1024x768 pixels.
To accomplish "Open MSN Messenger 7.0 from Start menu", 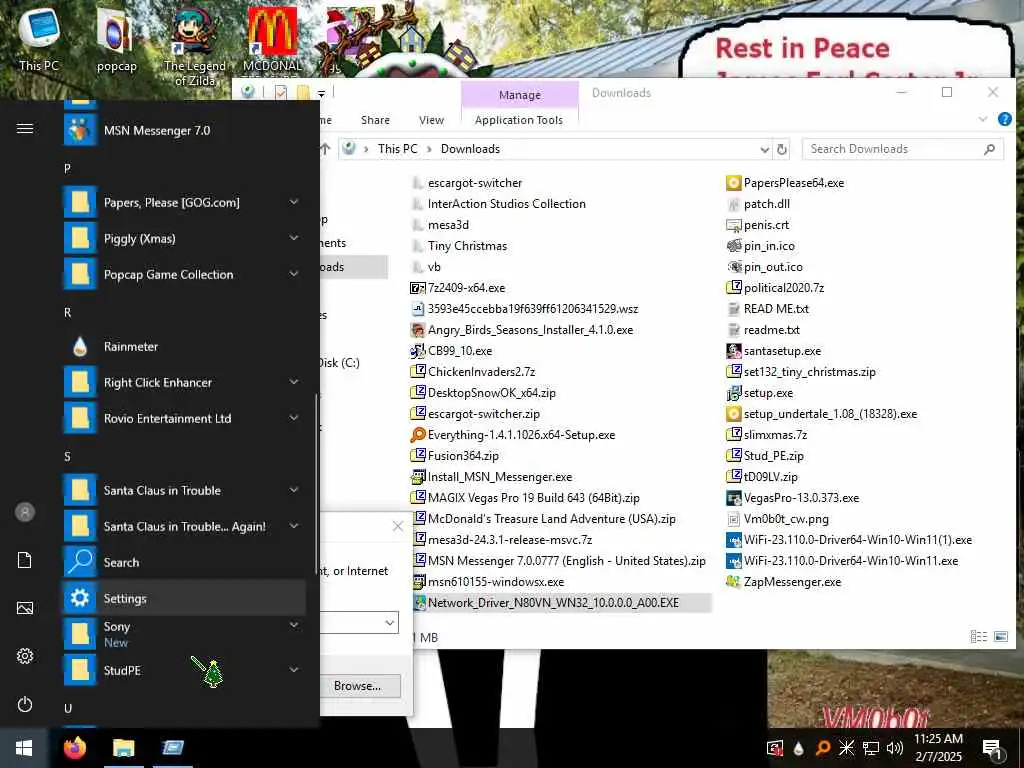I will [x=184, y=131].
